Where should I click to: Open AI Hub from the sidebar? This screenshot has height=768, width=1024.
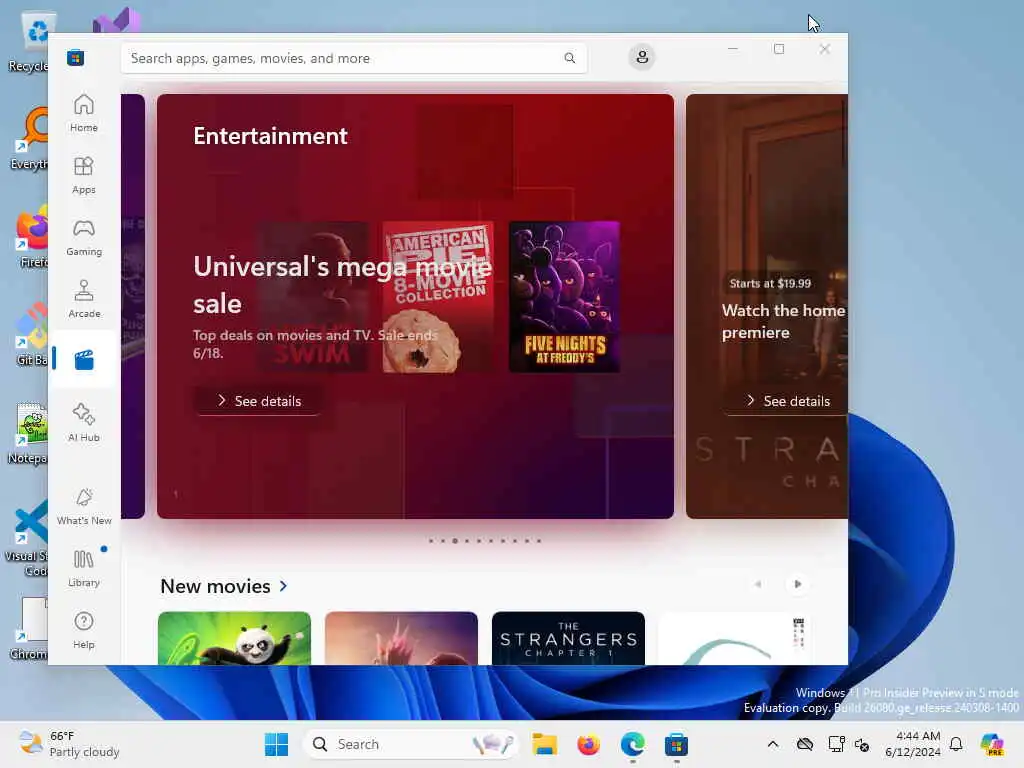84,423
